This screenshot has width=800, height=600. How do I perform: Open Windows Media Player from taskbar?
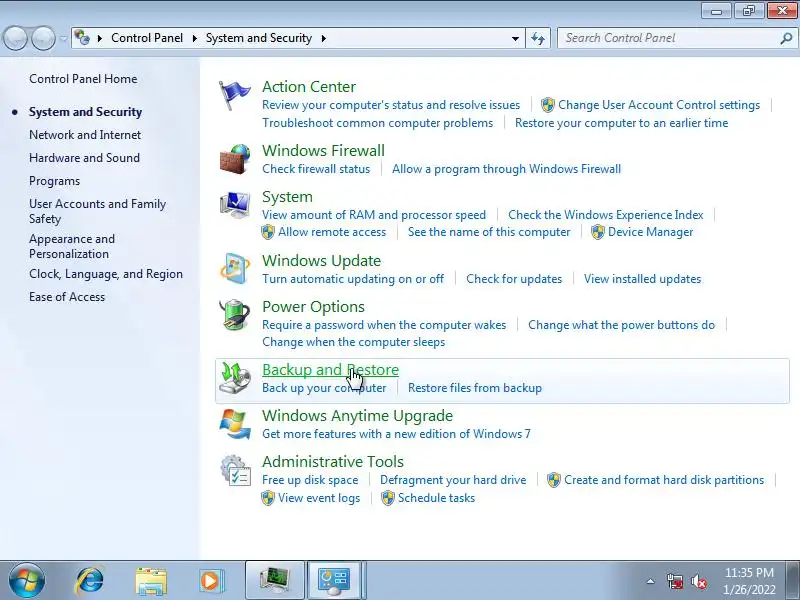[x=210, y=581]
